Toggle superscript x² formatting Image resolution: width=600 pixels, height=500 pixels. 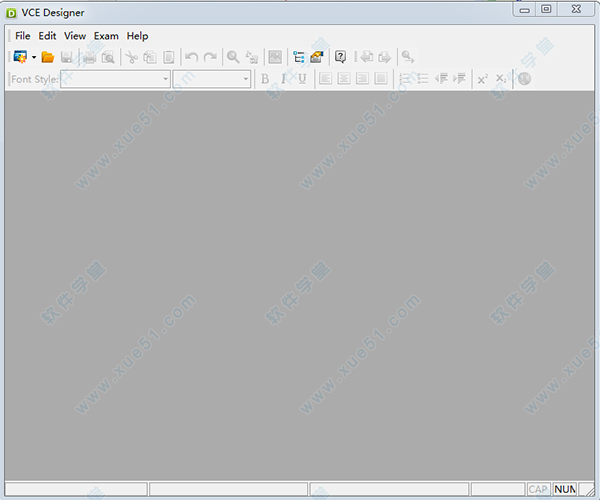pyautogui.click(x=483, y=79)
